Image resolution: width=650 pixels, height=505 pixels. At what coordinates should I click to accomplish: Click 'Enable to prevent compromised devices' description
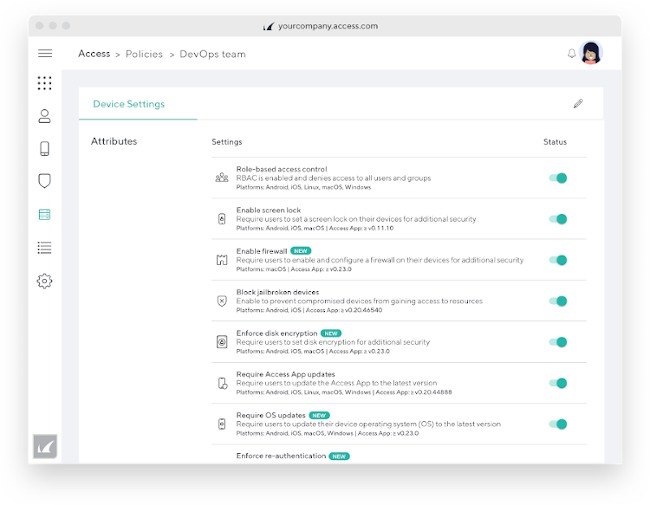(359, 301)
